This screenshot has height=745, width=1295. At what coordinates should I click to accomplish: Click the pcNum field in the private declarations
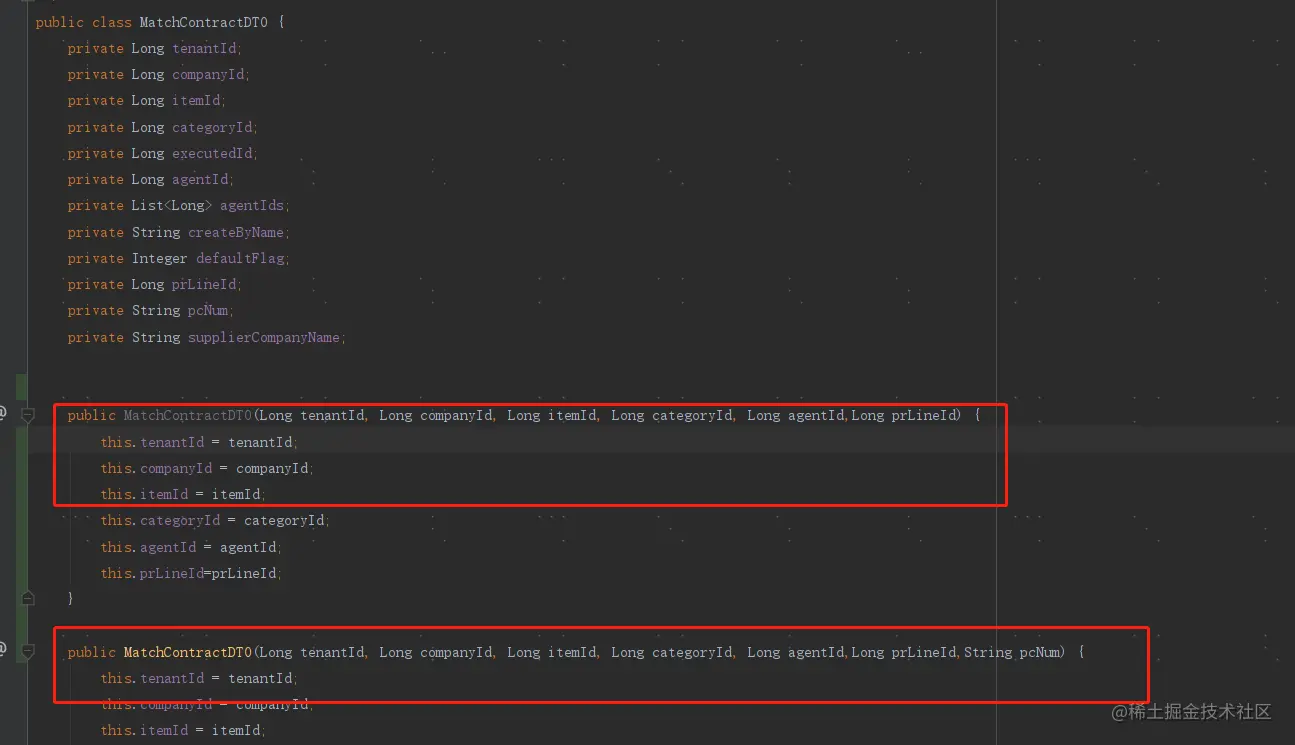point(208,310)
